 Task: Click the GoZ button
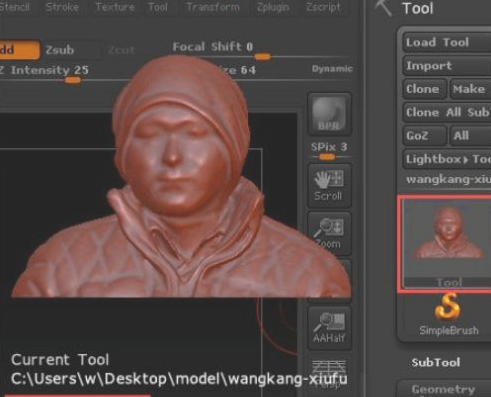tap(424, 136)
